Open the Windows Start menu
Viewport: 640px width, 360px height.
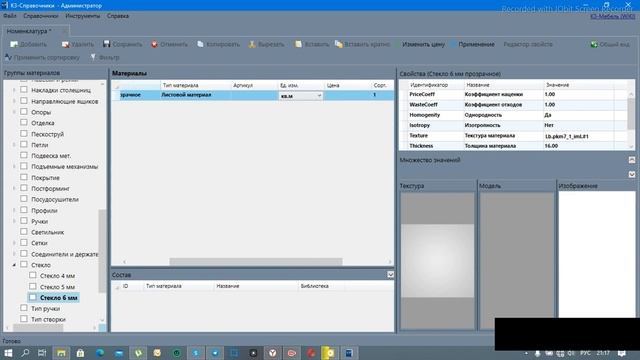tap(8, 353)
